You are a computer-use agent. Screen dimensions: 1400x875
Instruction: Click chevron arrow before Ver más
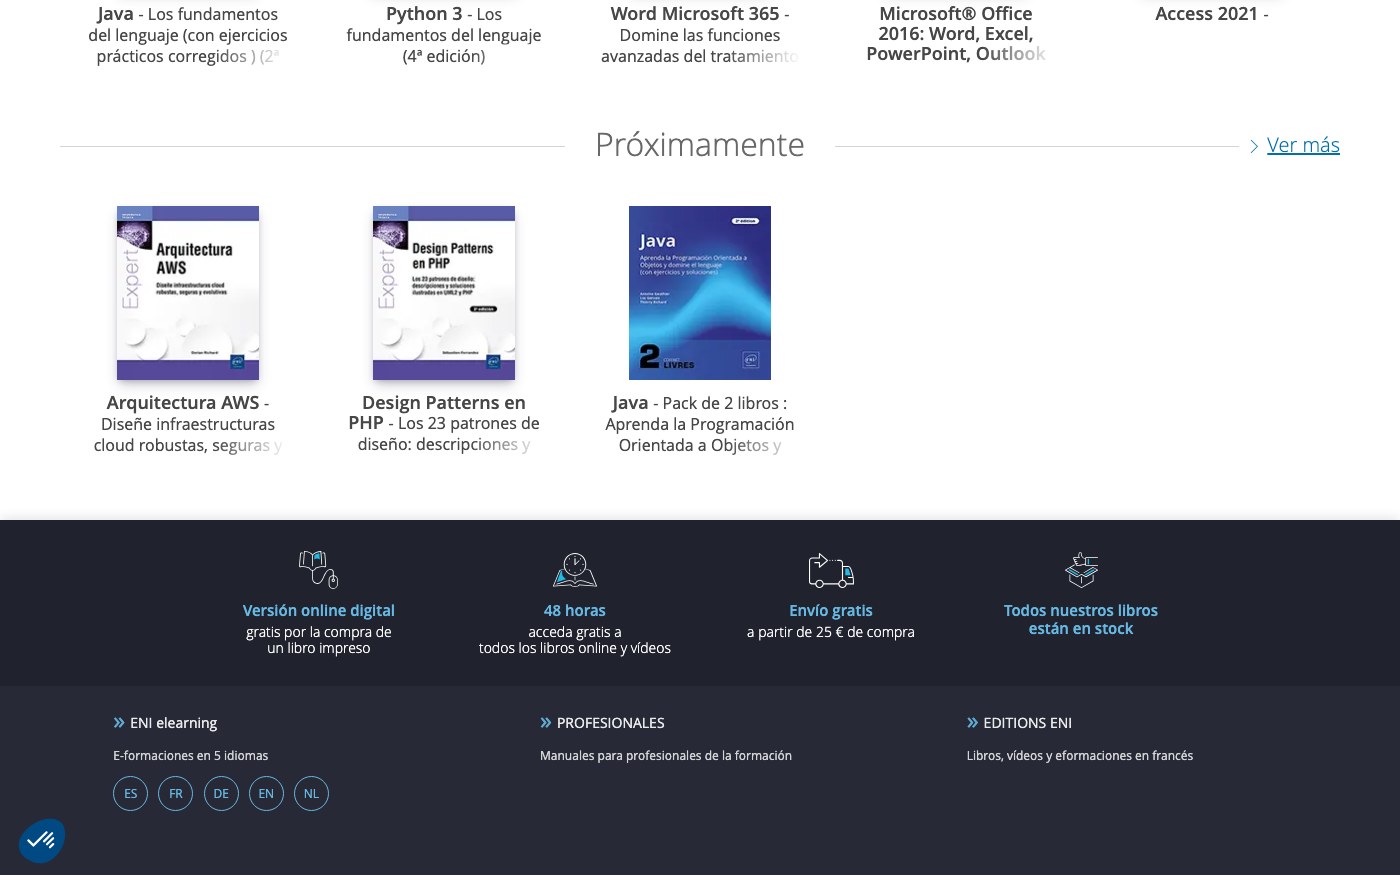coord(1254,146)
